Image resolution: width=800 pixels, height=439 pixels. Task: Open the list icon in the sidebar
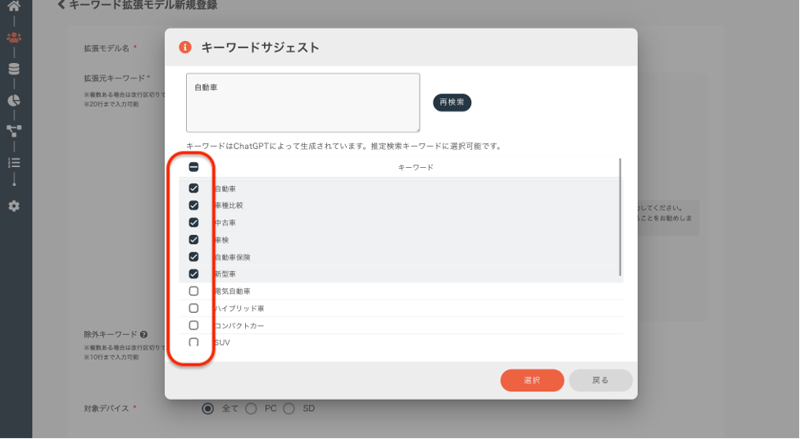(14, 163)
